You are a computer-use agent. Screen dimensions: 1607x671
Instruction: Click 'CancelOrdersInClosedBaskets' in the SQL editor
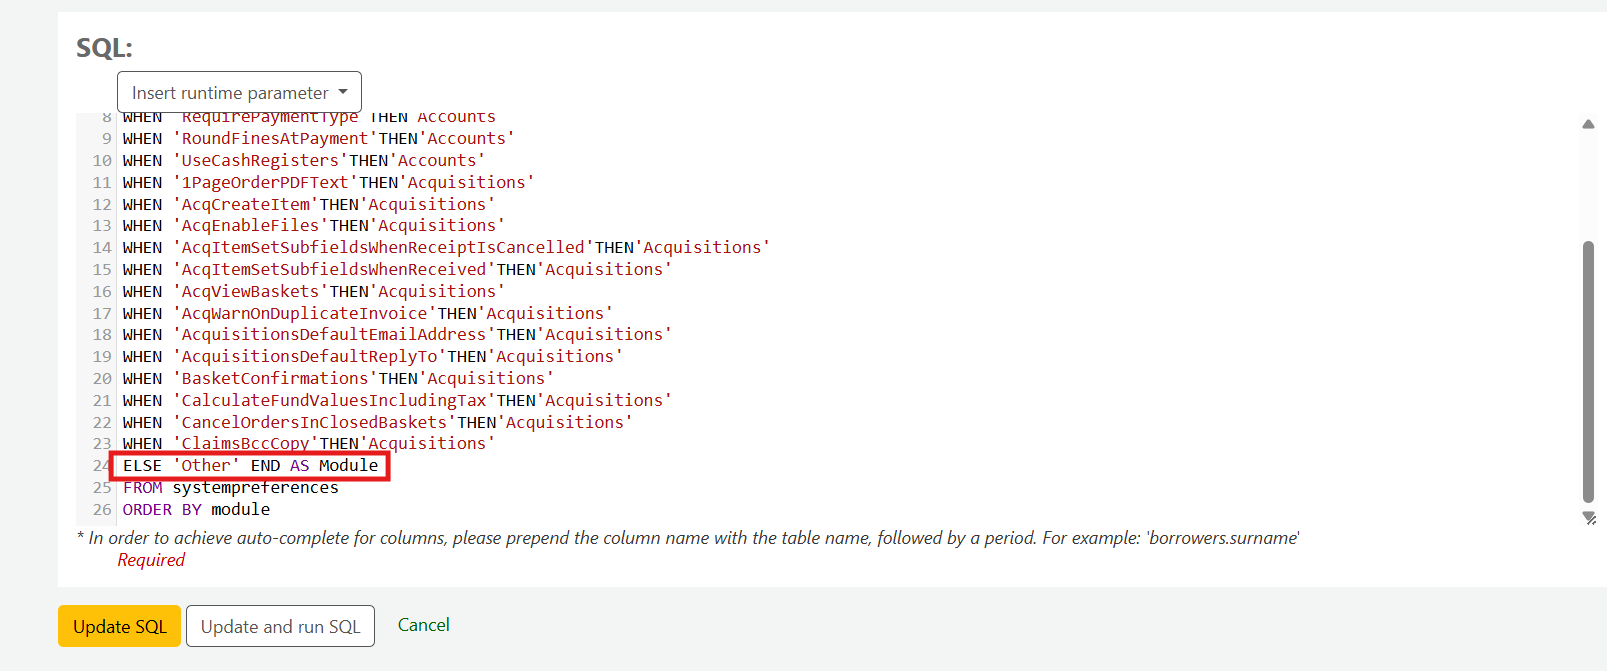coord(313,423)
